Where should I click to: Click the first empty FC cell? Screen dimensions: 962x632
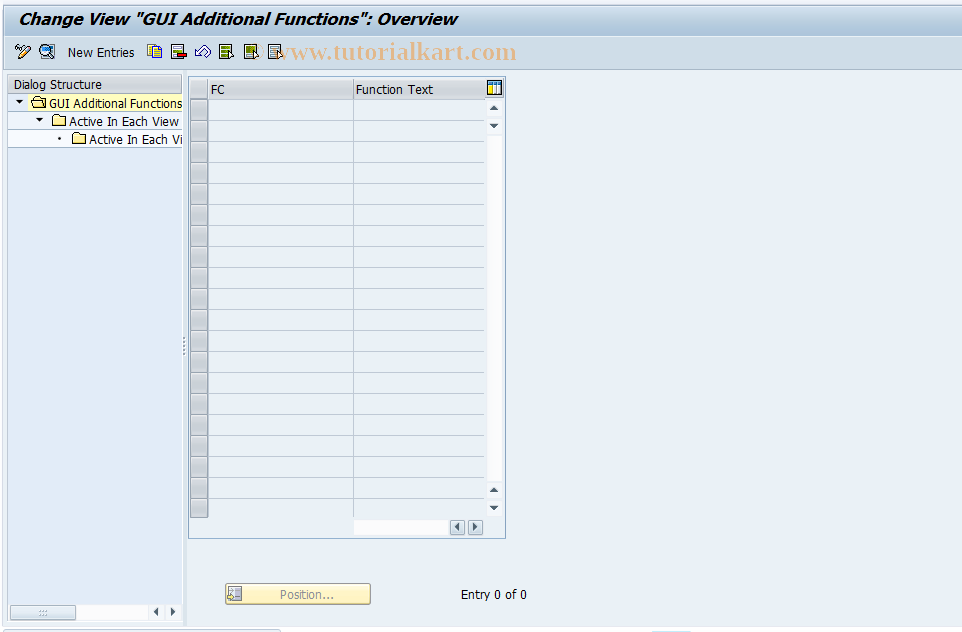[280, 110]
